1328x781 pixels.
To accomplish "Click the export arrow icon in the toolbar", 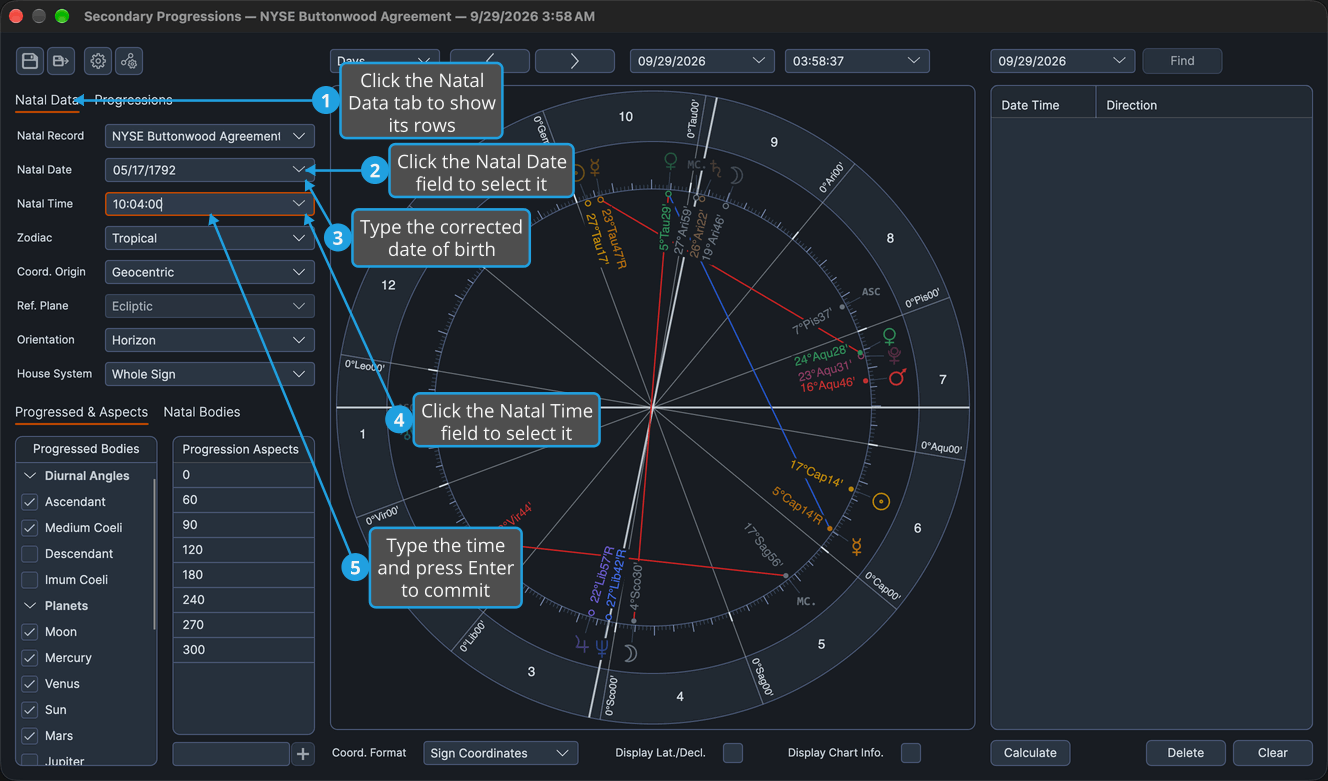I will click(61, 61).
